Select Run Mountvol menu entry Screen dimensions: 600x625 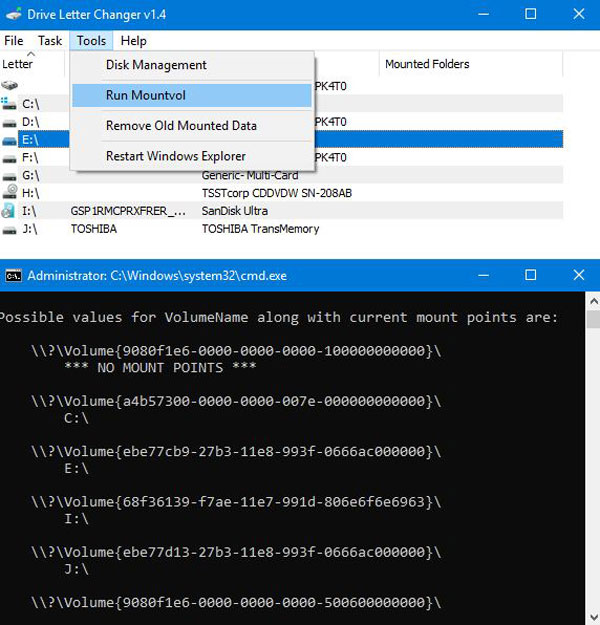pyautogui.click(x=146, y=95)
